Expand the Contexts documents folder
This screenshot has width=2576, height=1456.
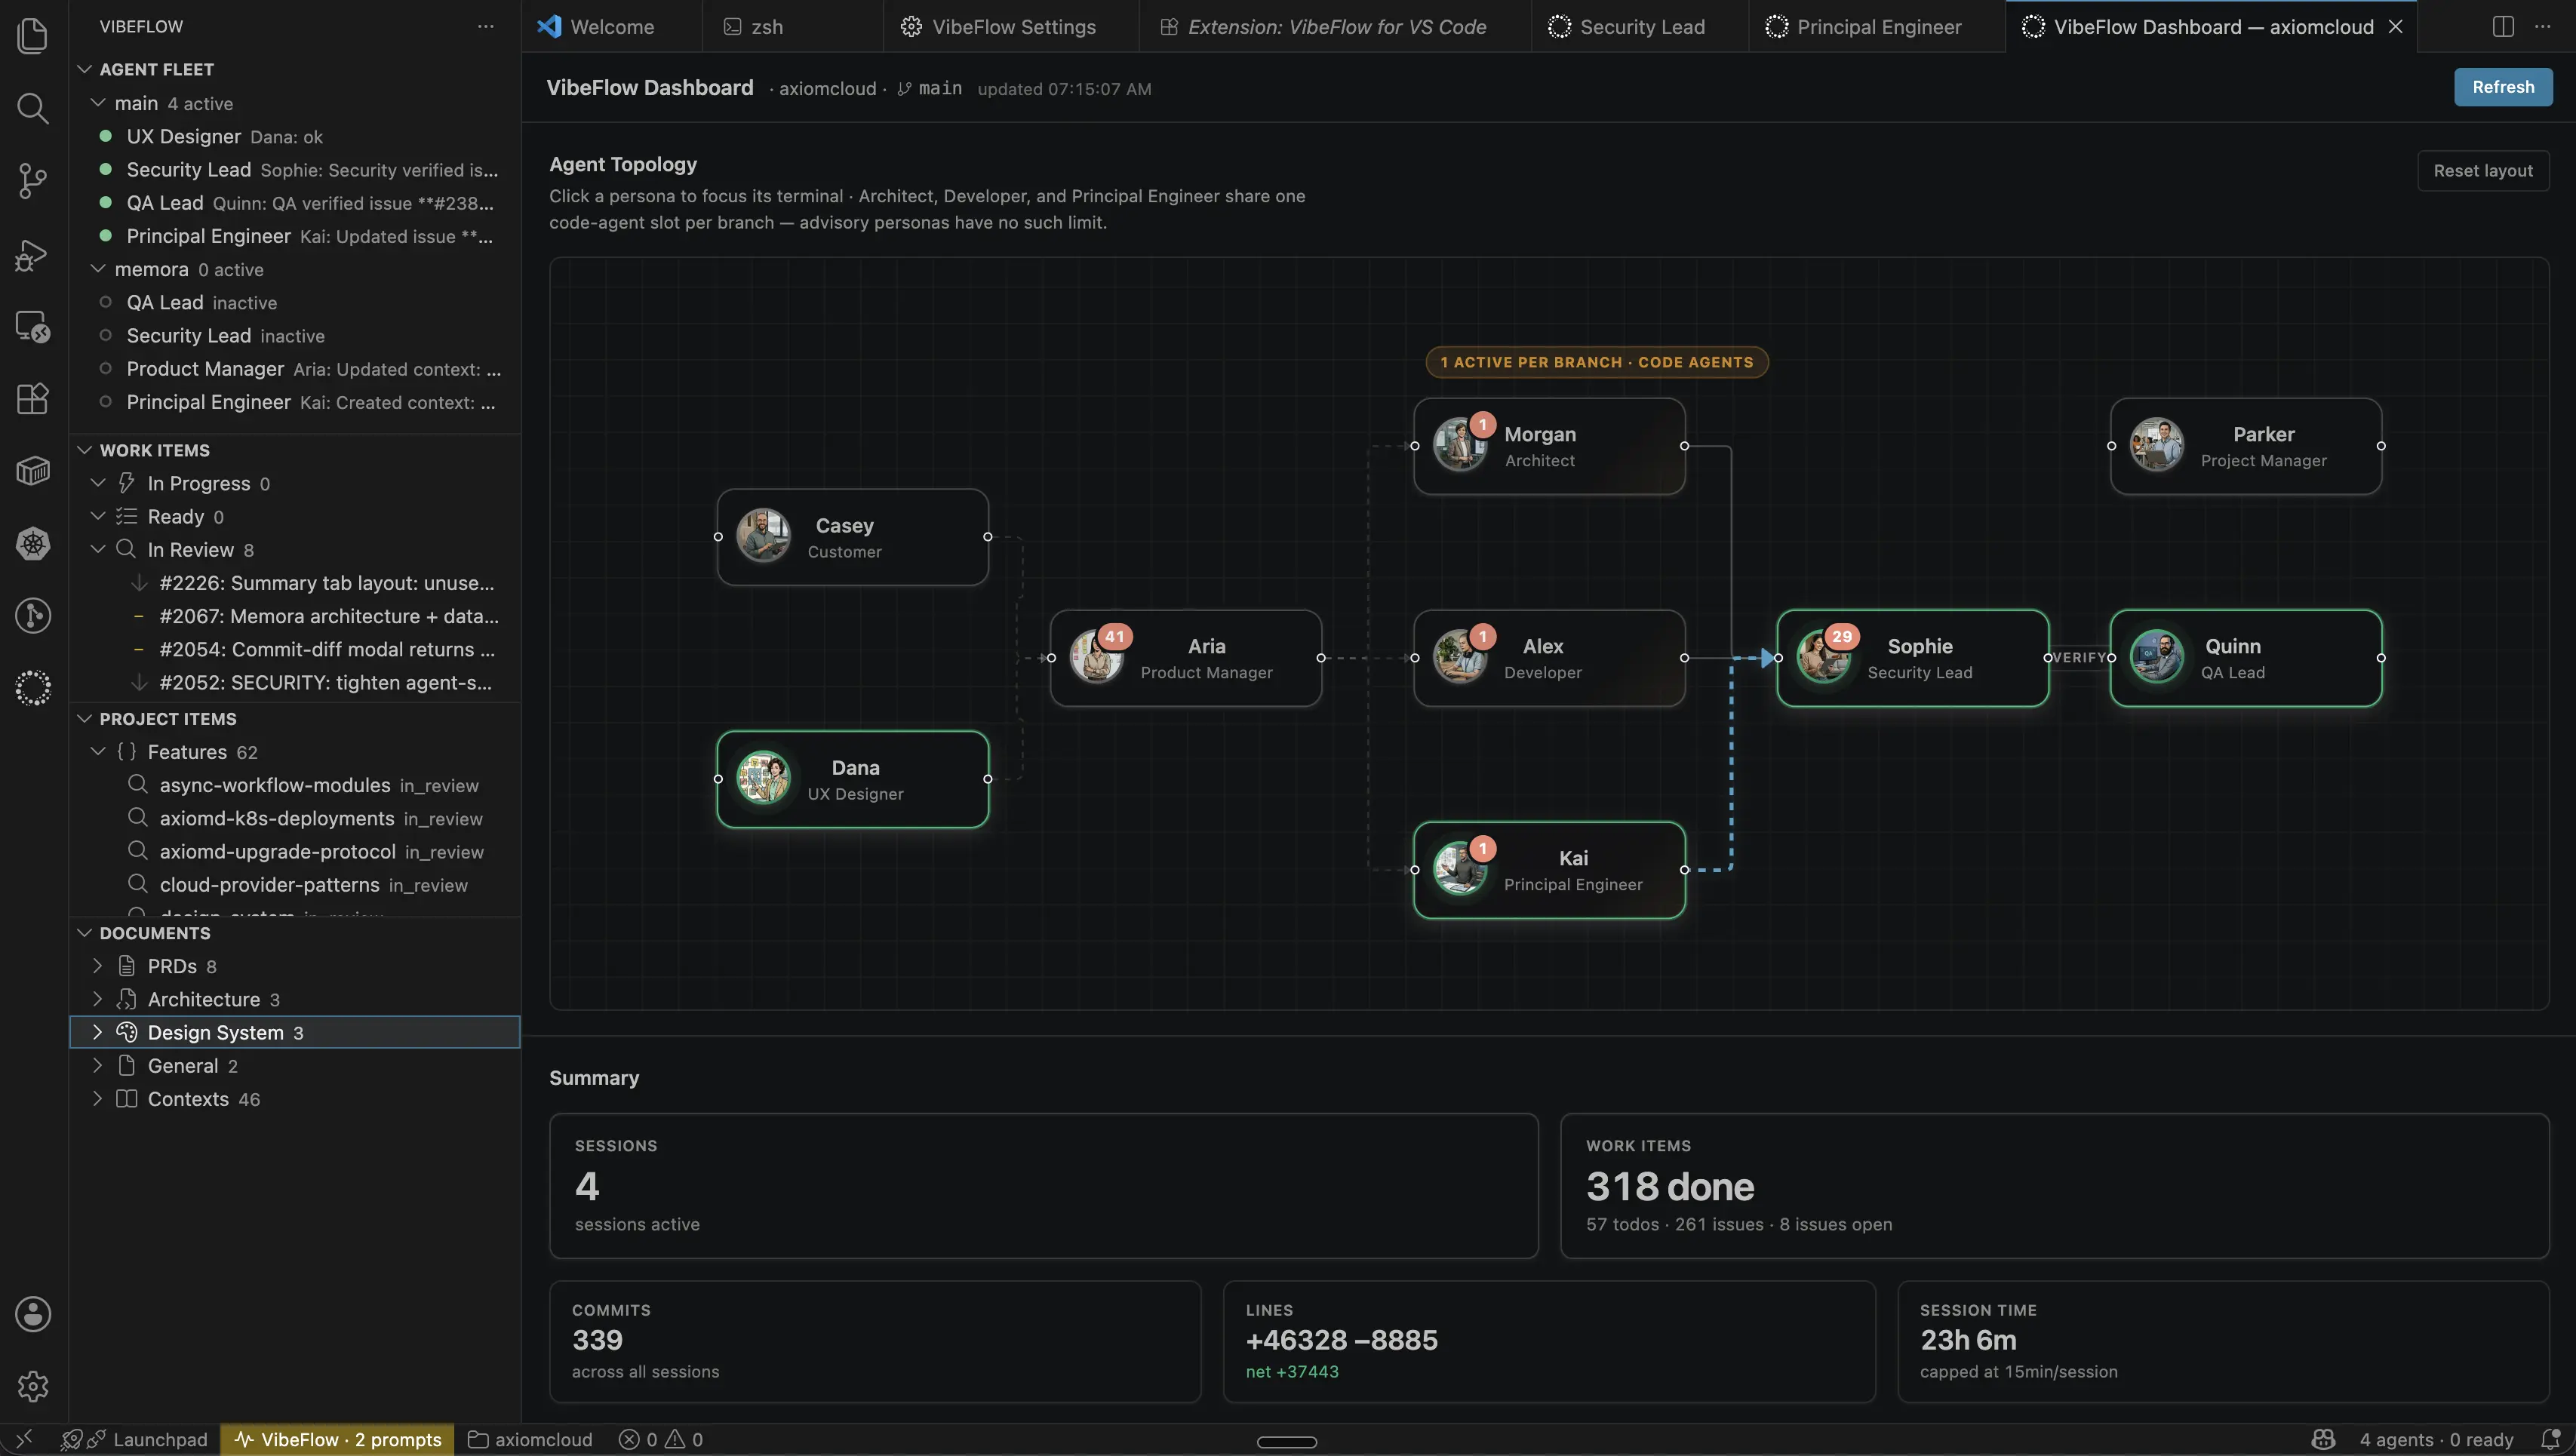pos(97,1099)
